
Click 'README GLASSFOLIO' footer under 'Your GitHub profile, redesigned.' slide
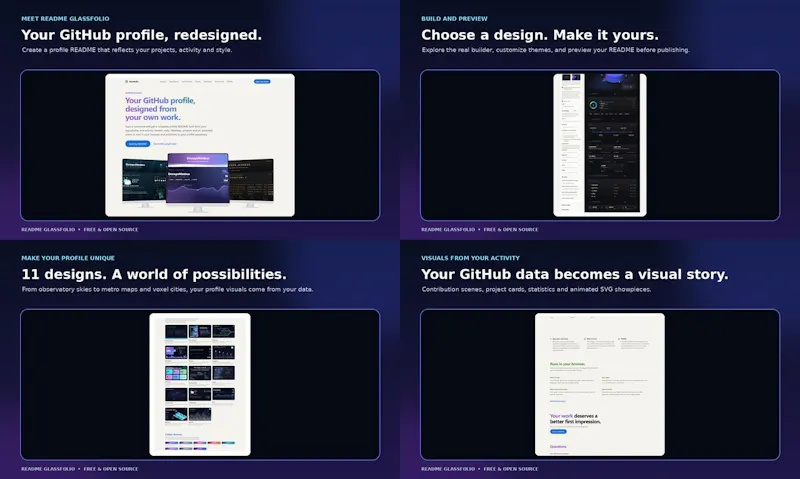tap(48, 230)
